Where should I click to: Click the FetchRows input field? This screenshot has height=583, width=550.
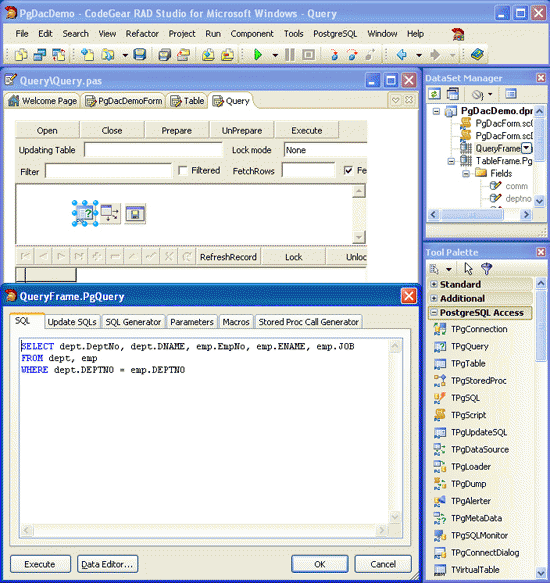coord(309,171)
